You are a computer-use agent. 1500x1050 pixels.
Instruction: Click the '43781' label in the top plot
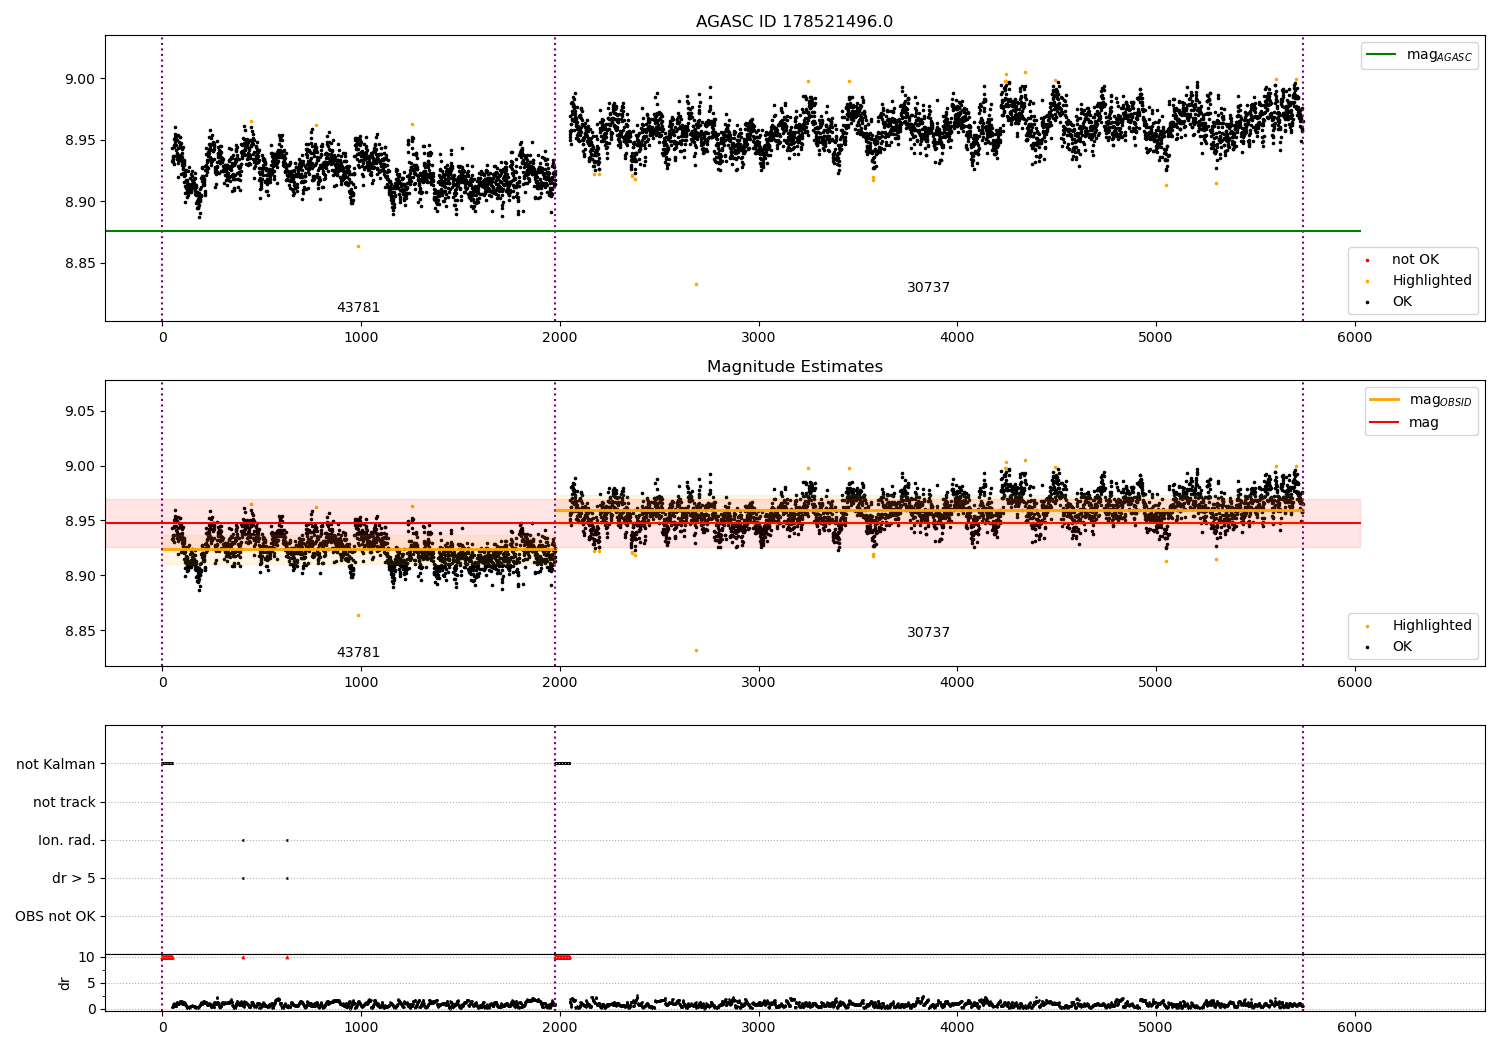358,308
